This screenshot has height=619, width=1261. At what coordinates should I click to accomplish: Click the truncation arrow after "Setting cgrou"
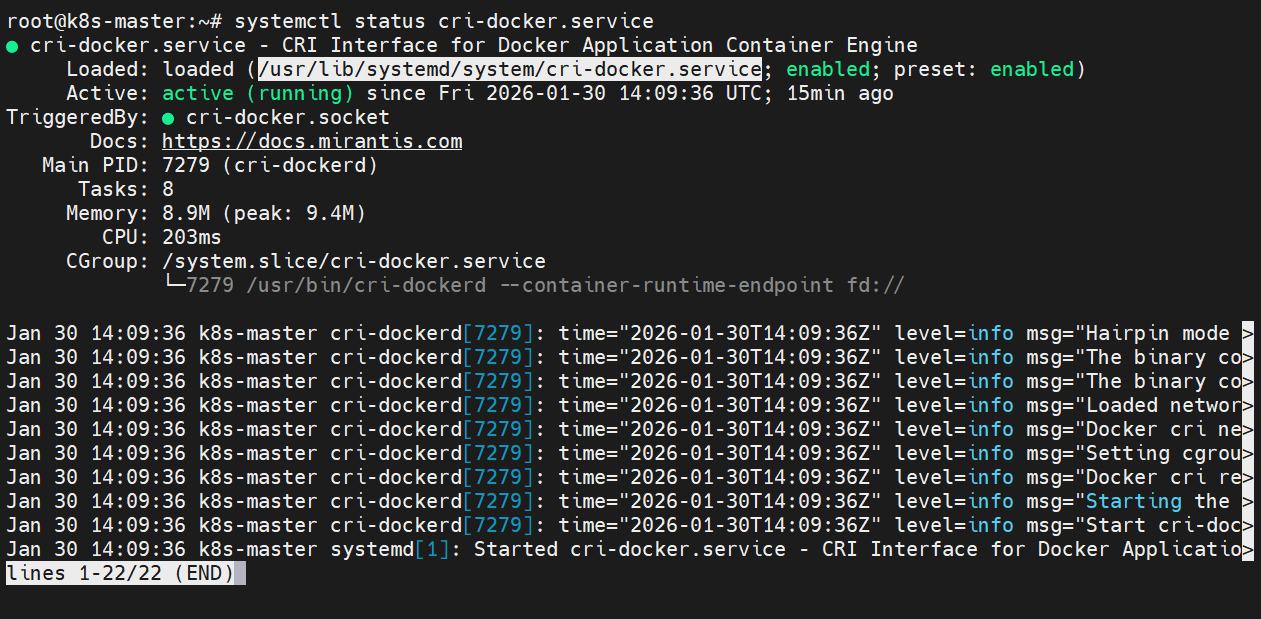tap(1247, 454)
